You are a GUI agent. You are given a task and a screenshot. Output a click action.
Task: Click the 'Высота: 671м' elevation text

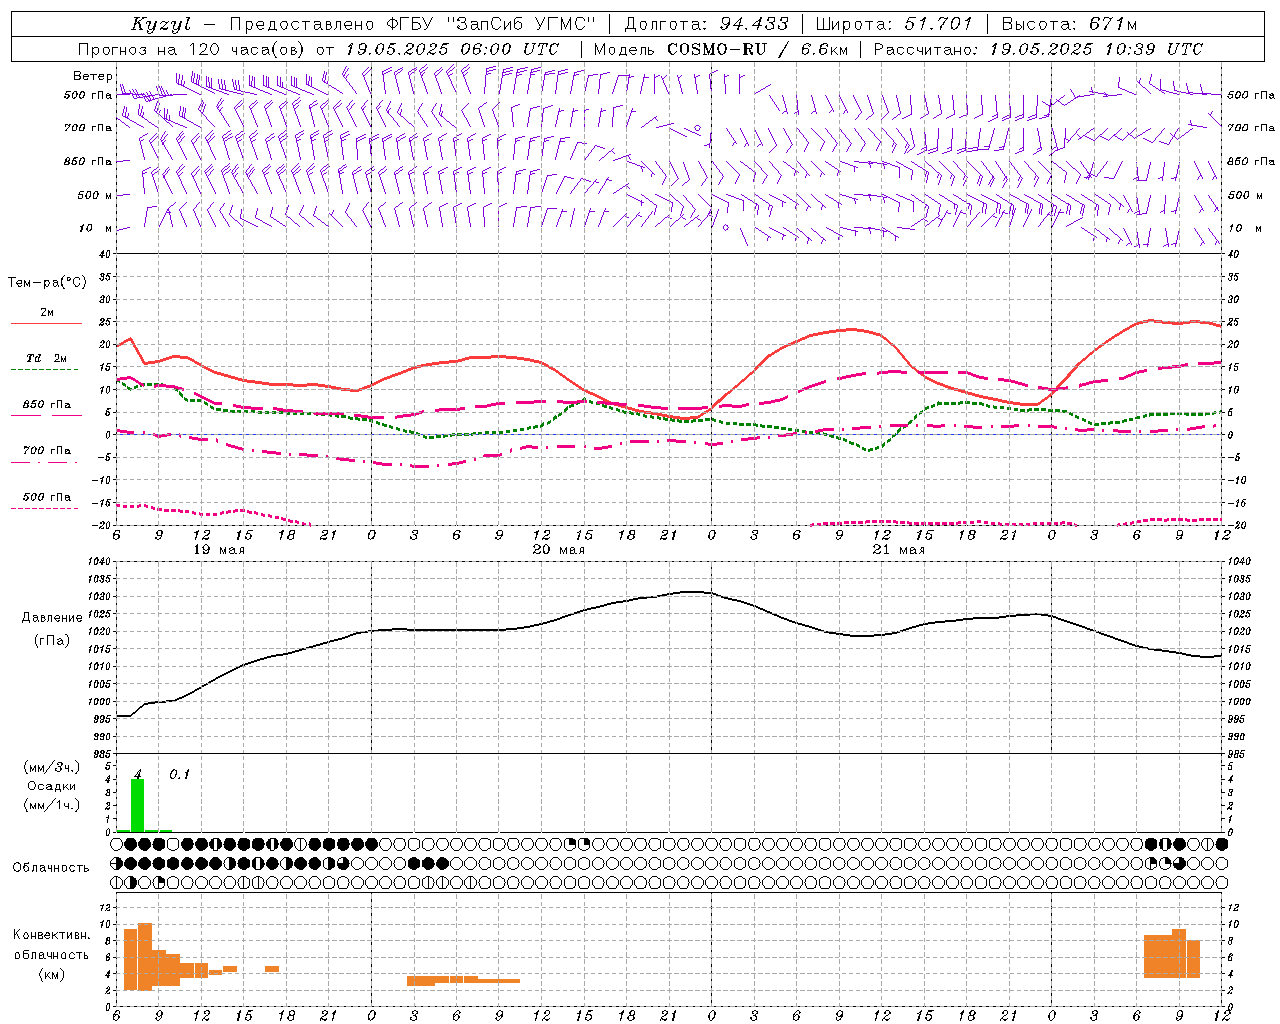point(1069,24)
